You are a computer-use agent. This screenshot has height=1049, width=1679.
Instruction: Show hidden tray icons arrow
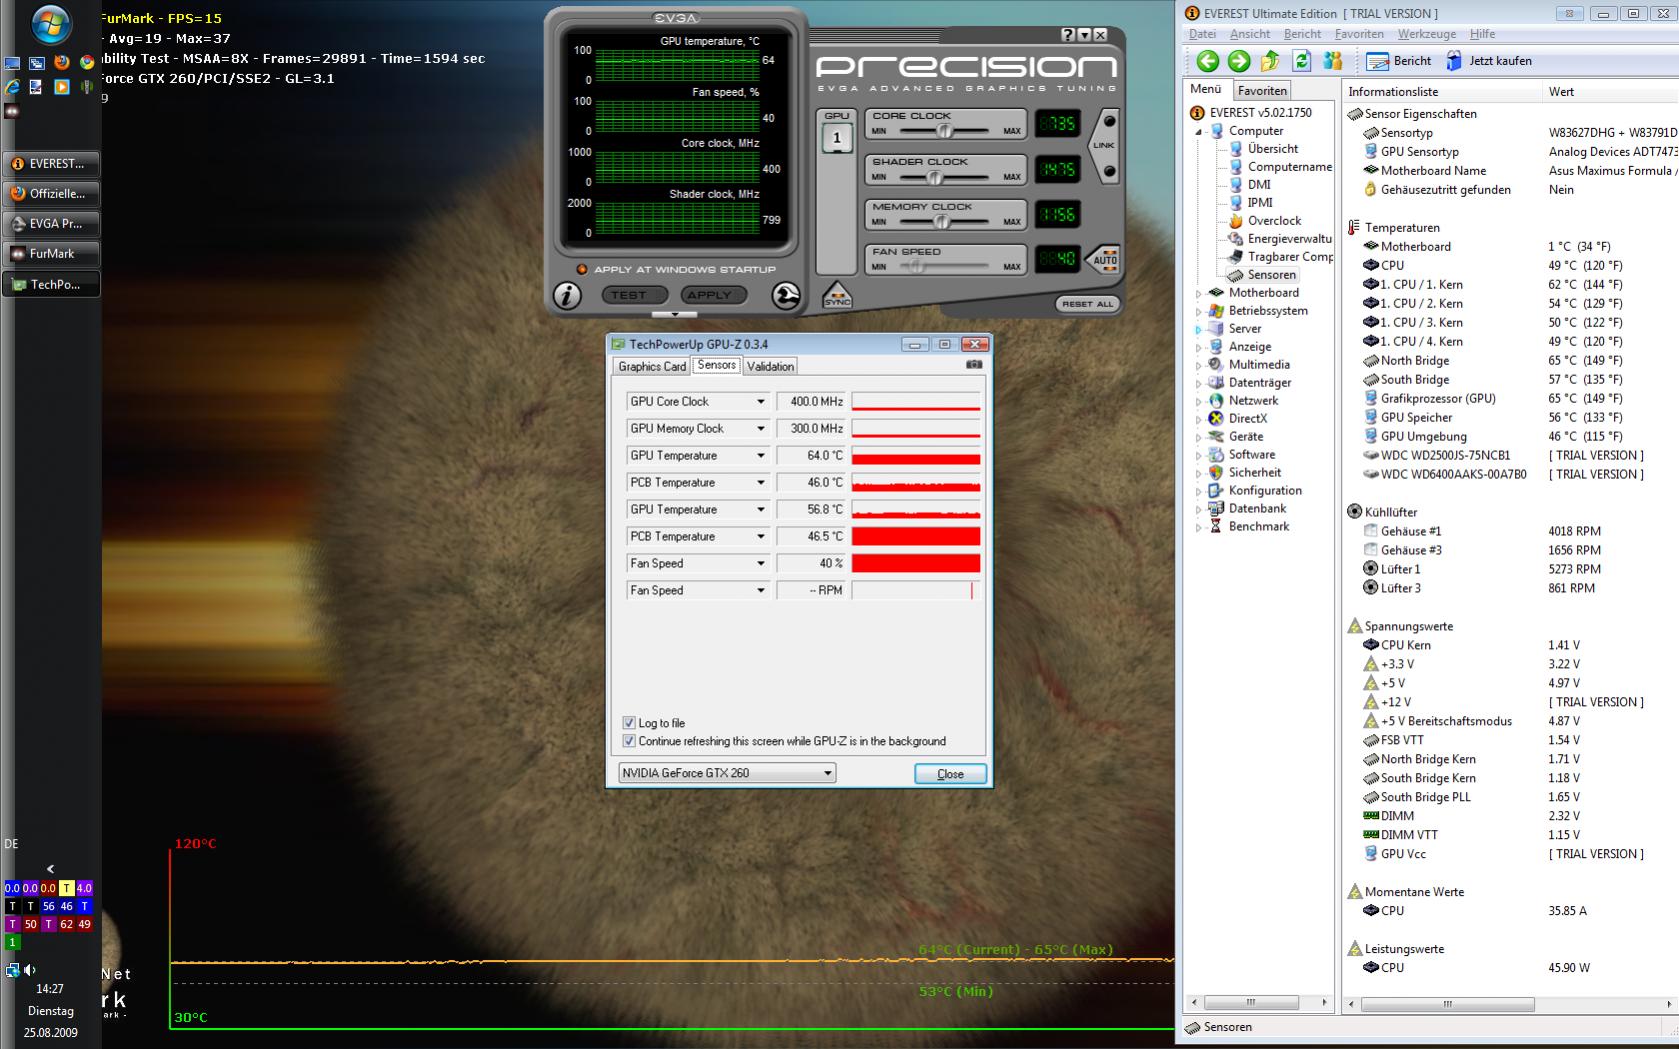(x=51, y=869)
